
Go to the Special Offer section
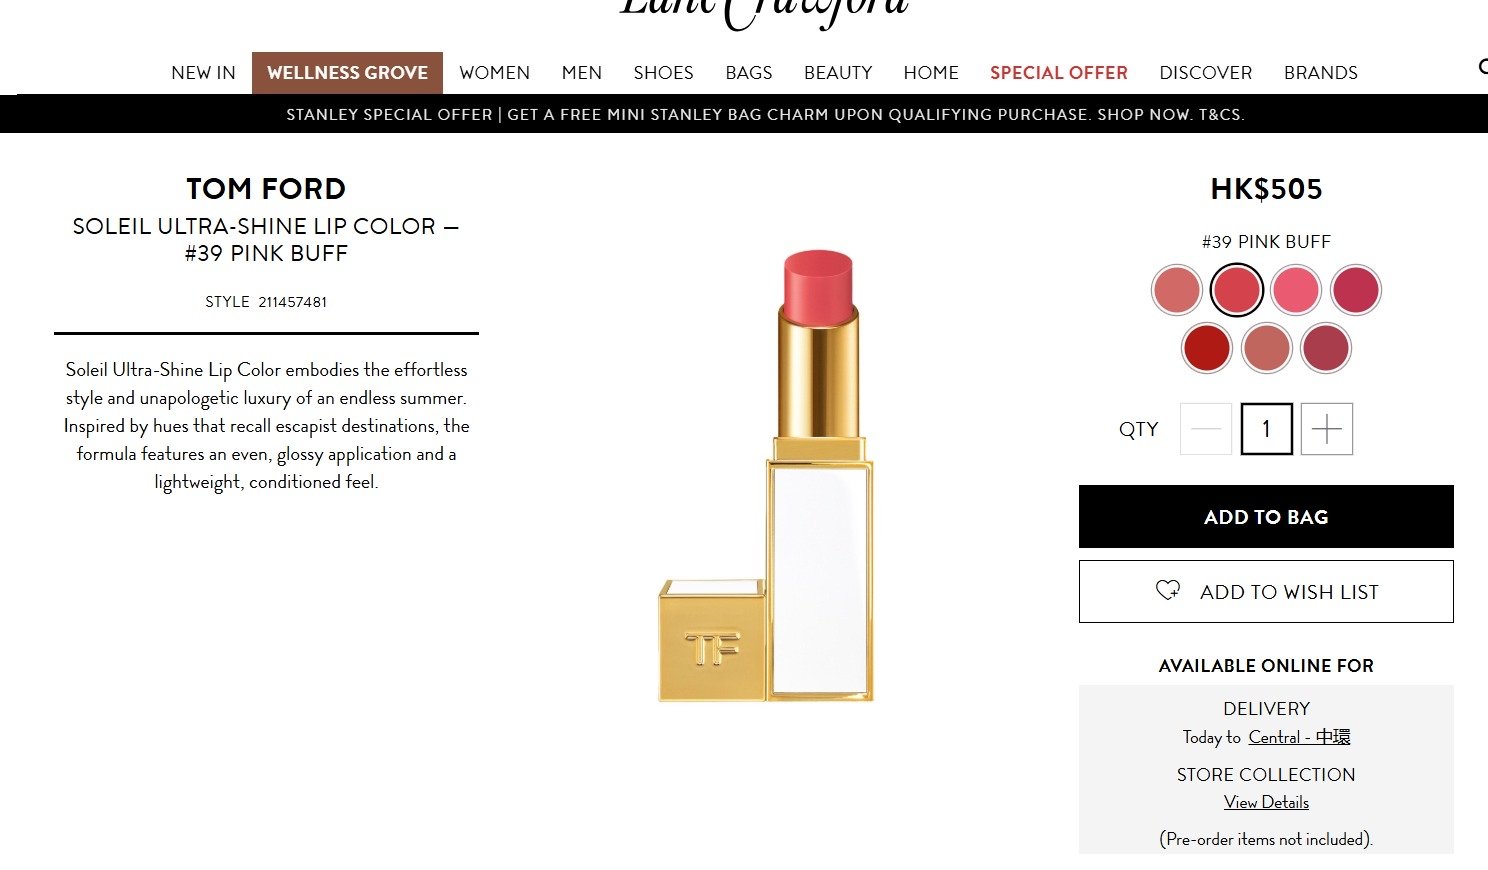pos(1059,73)
